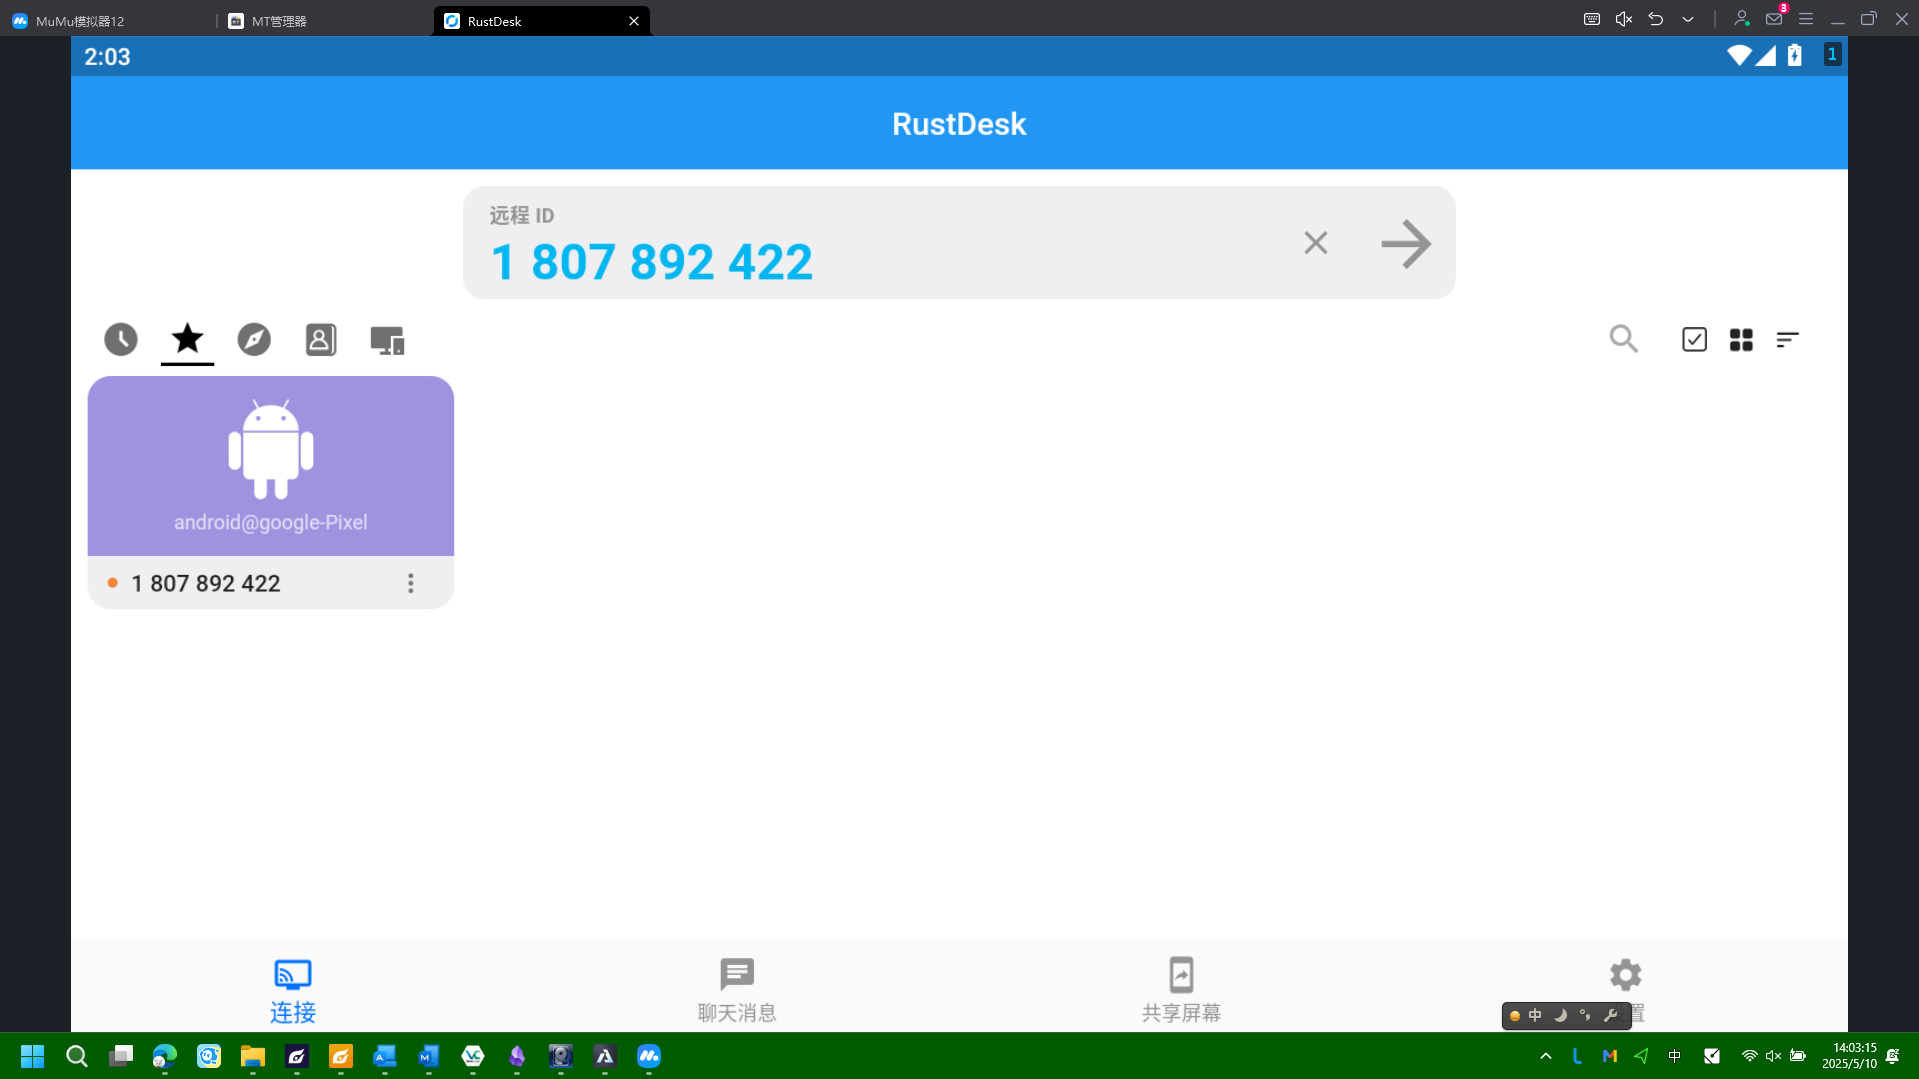Open the taskbar battery charging icon
1919x1079 pixels.
(1798, 1056)
